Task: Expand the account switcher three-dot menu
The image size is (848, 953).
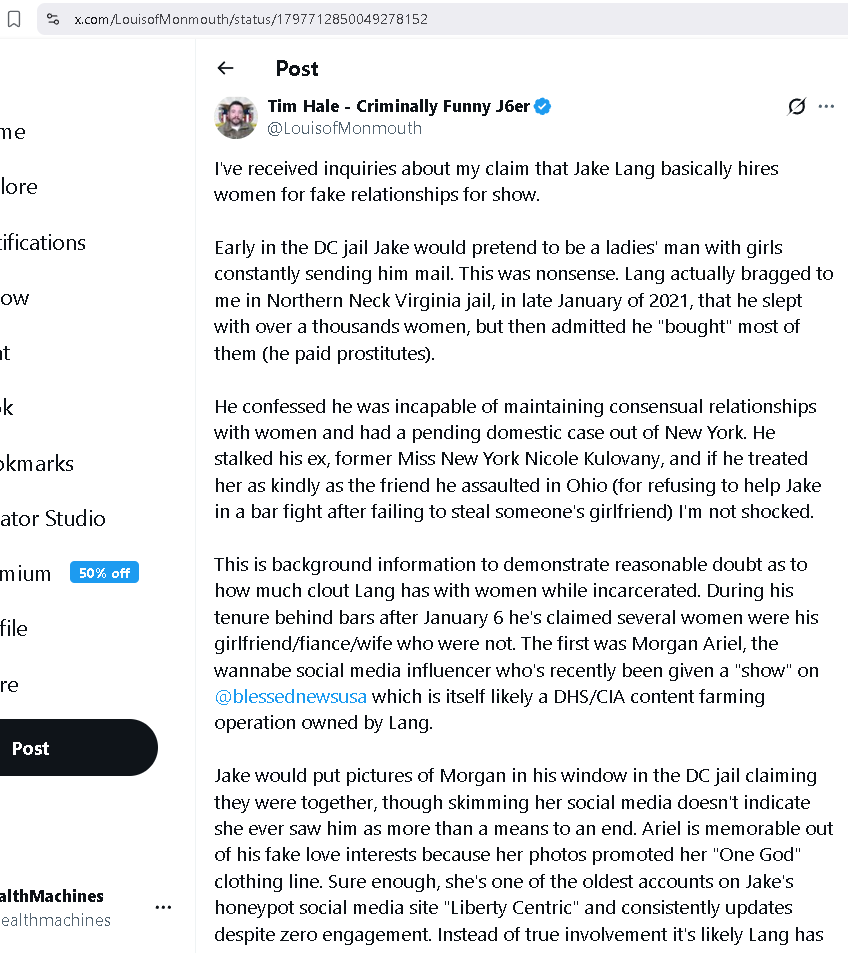Action: pos(163,907)
